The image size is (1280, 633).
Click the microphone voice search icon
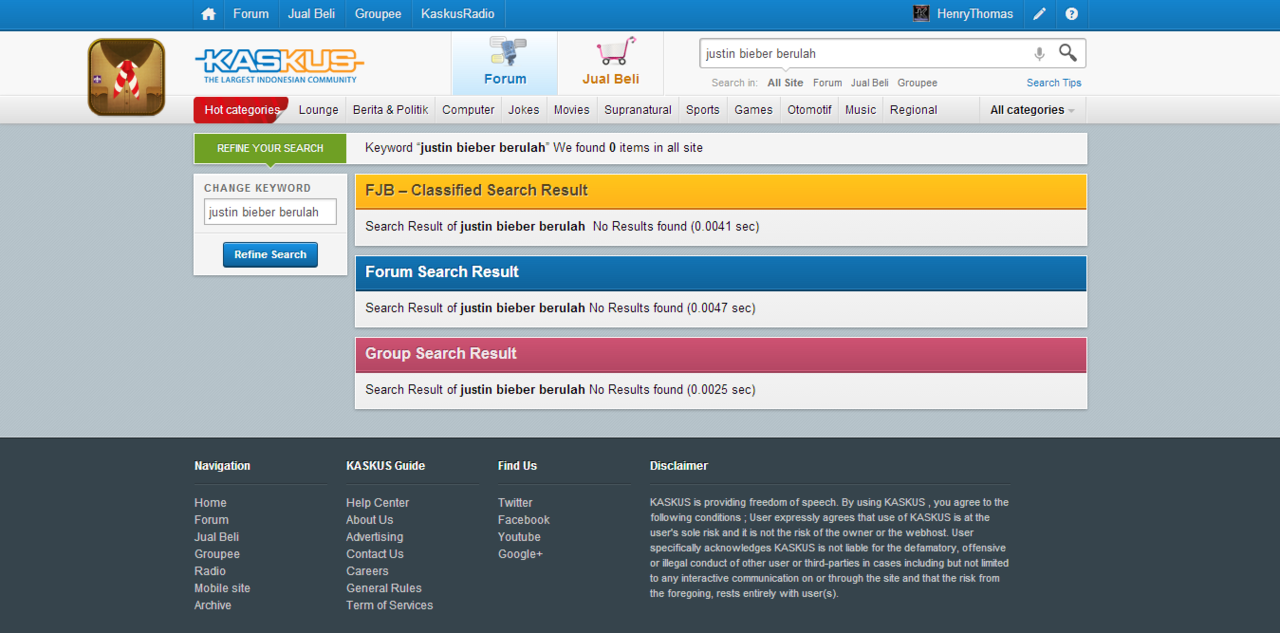1040,54
